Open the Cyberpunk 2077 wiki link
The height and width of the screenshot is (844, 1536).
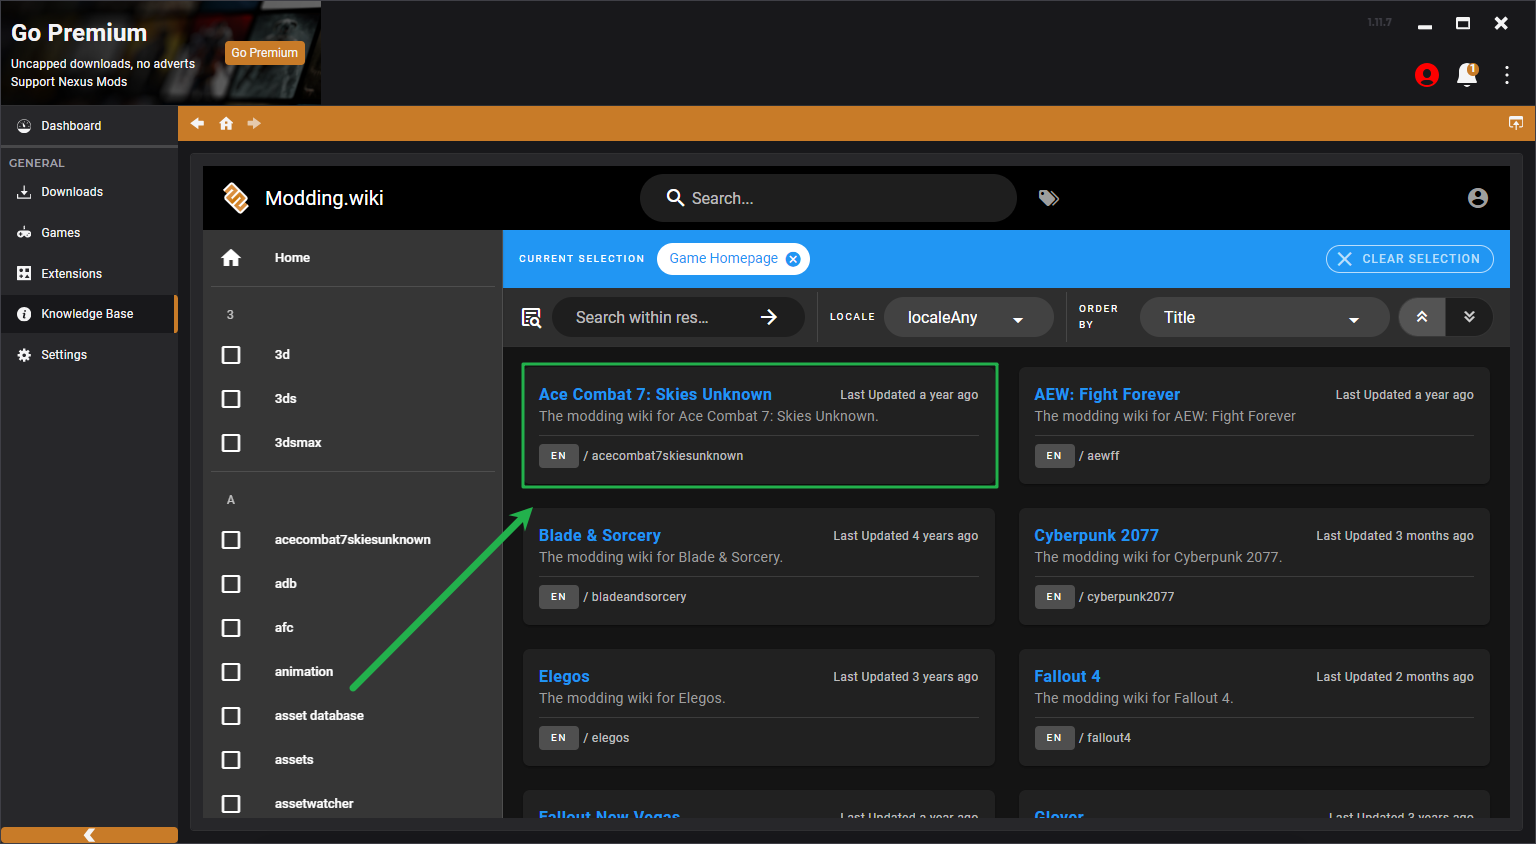(1096, 536)
